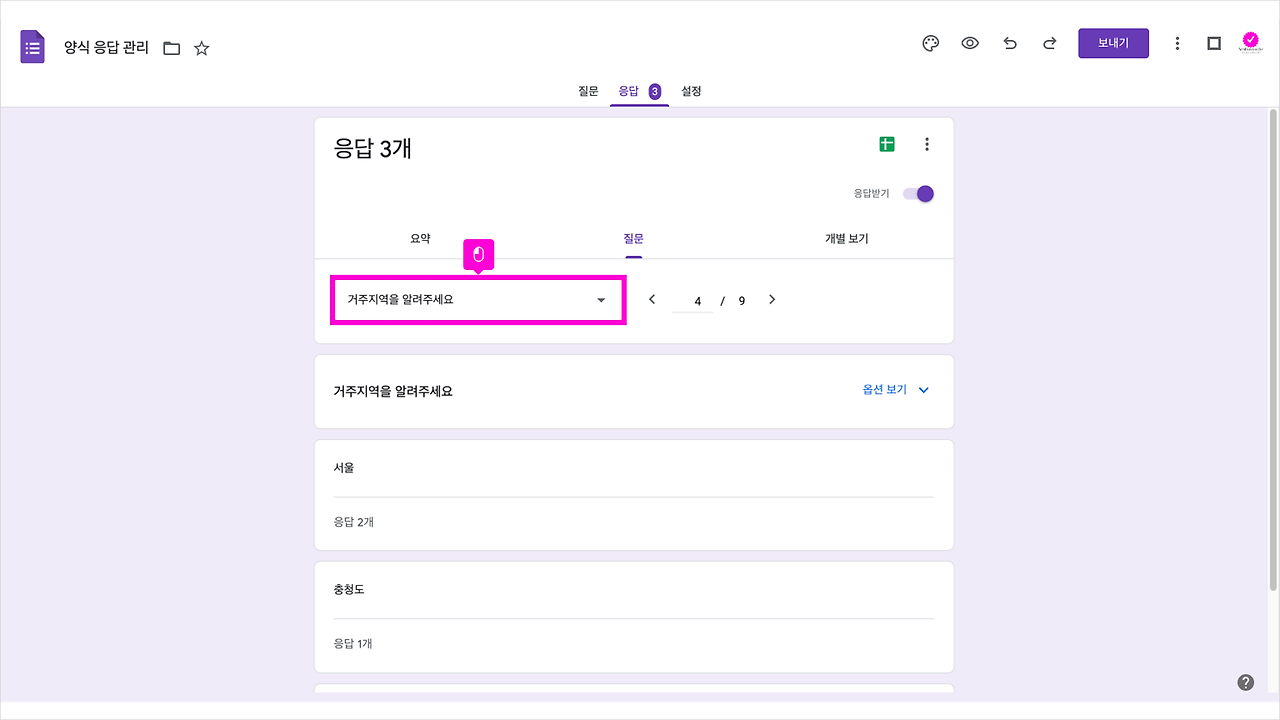Click the redo arrow icon
1280x720 pixels.
click(1048, 43)
